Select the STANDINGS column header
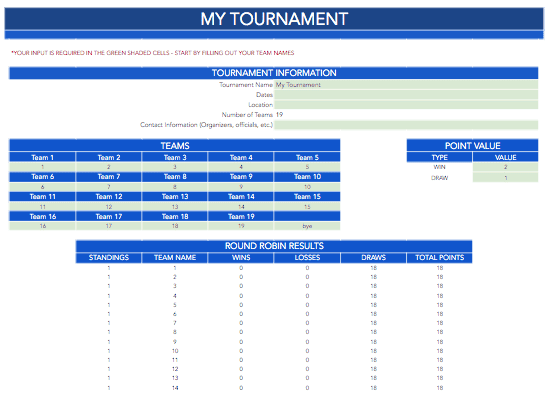The image size is (551, 400). (109, 258)
